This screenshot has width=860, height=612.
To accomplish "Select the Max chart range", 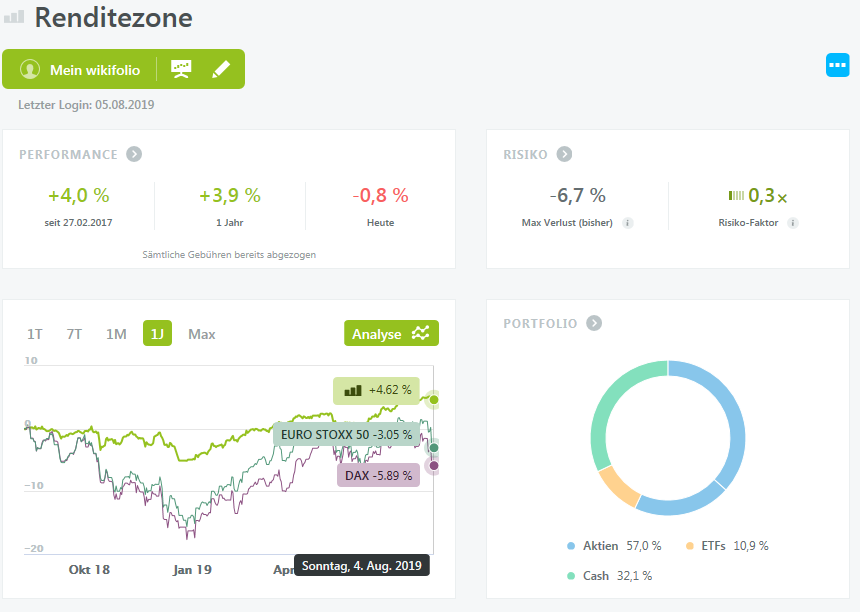I will point(201,334).
